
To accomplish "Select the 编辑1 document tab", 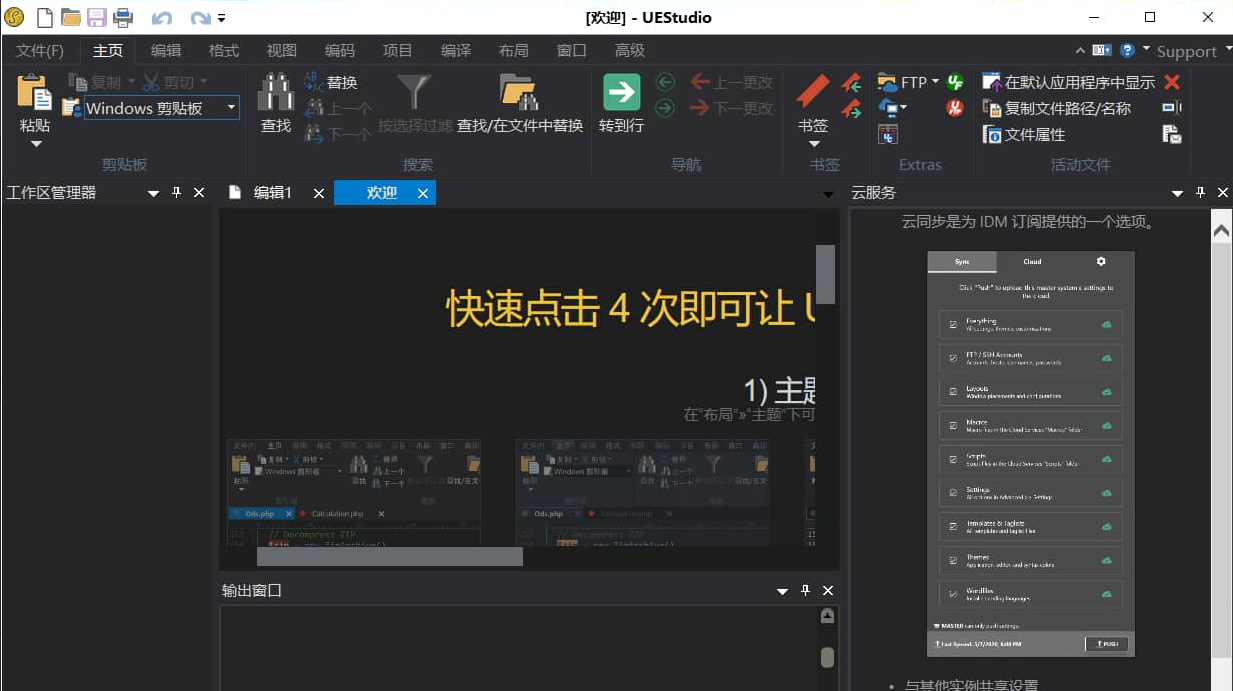I will (x=271, y=193).
